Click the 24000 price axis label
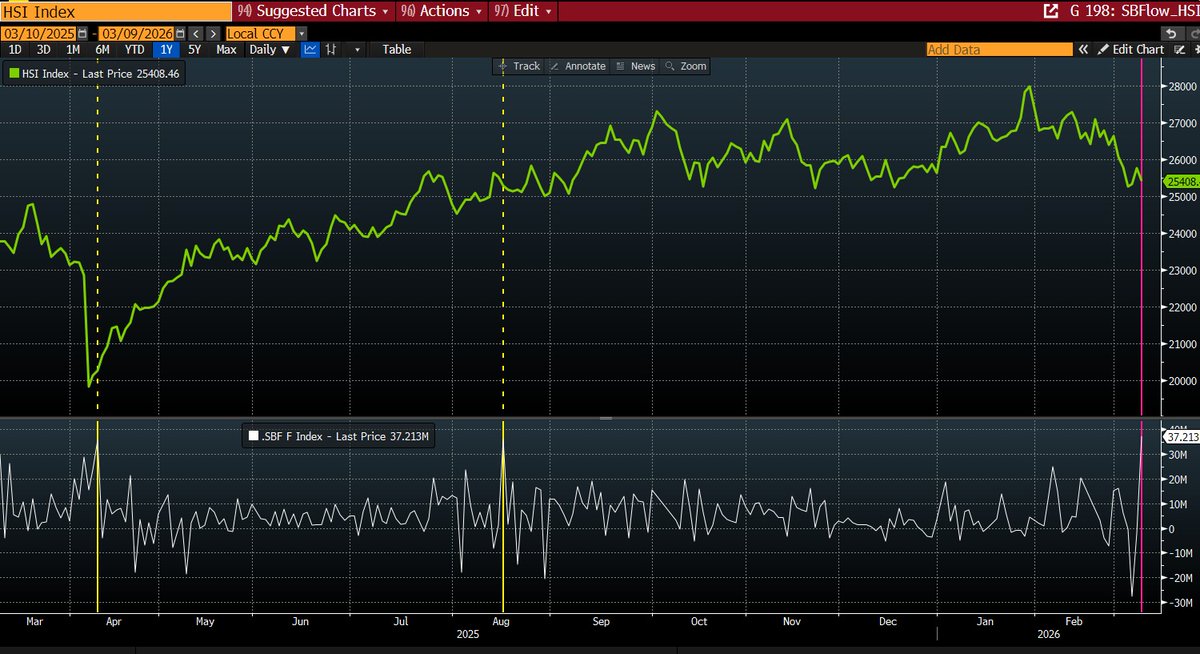The height and width of the screenshot is (654, 1200). [x=1182, y=233]
